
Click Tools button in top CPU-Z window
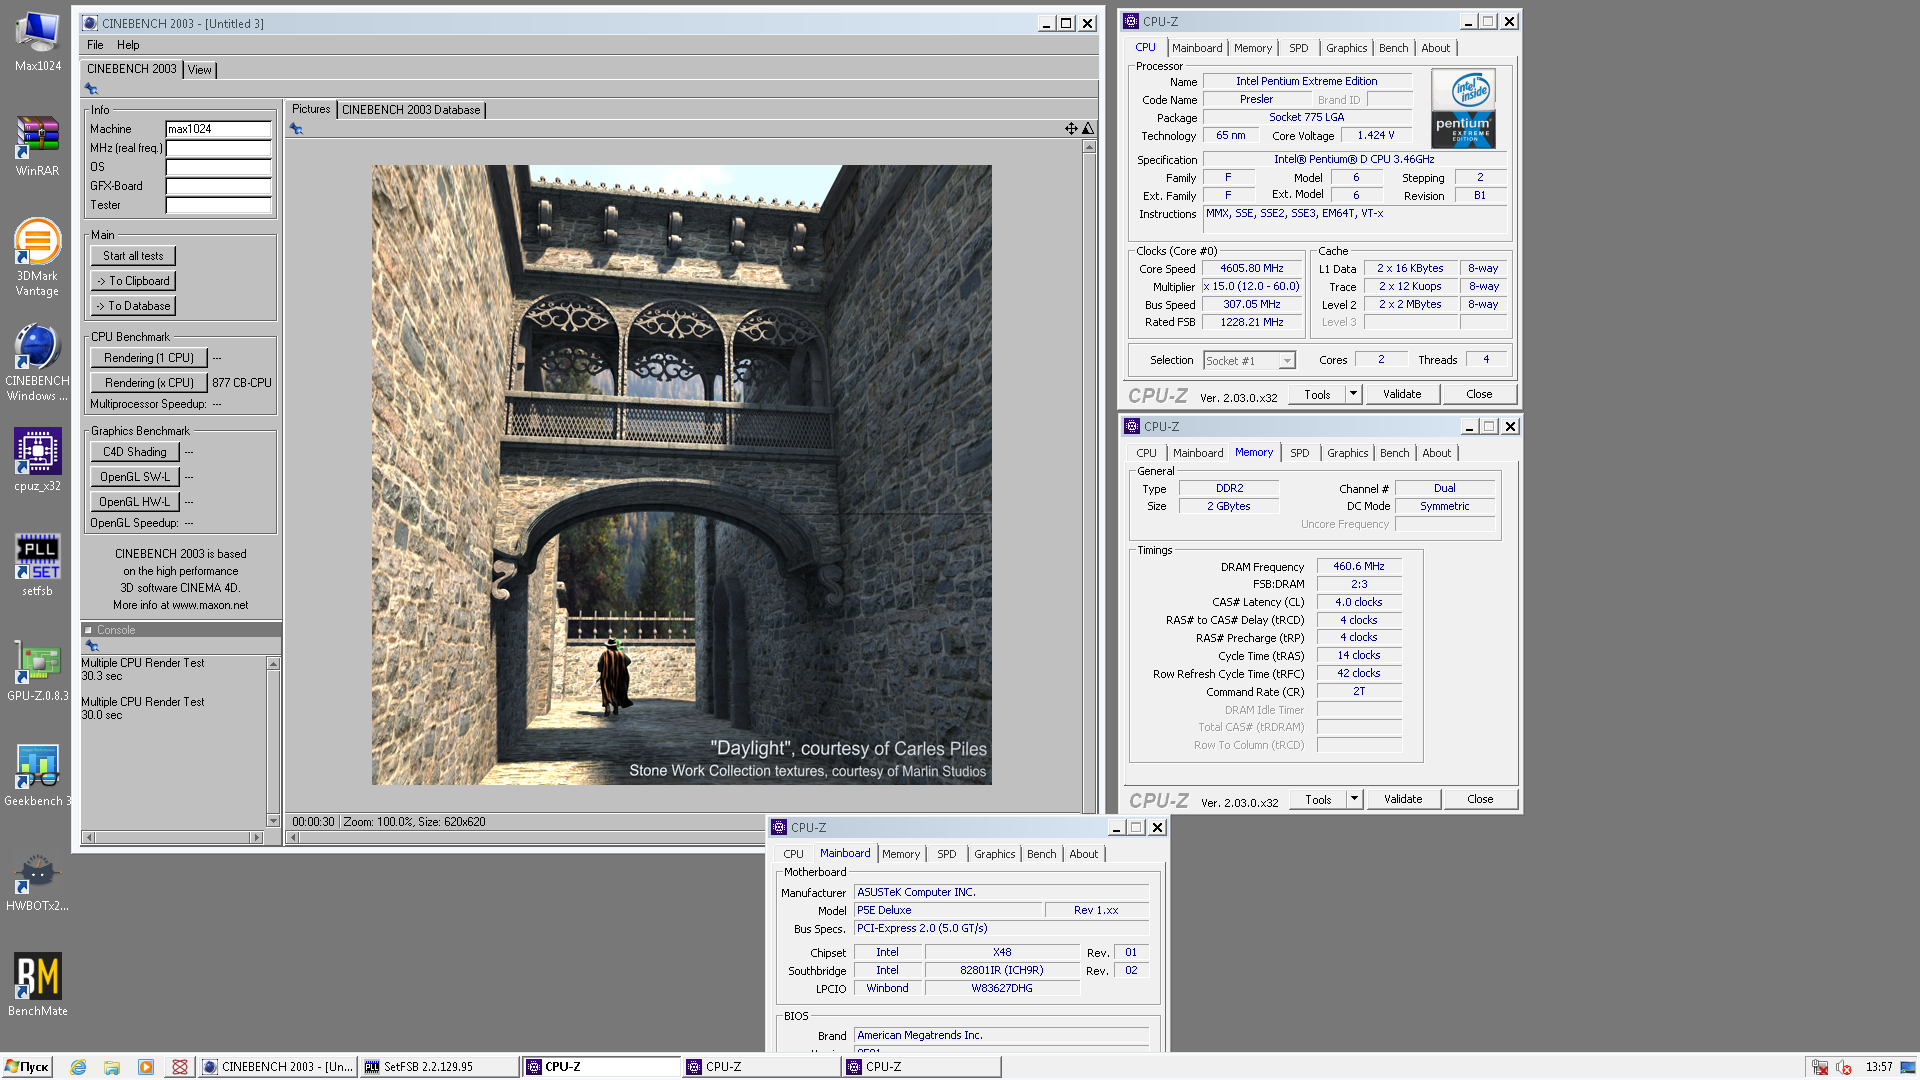1317,394
